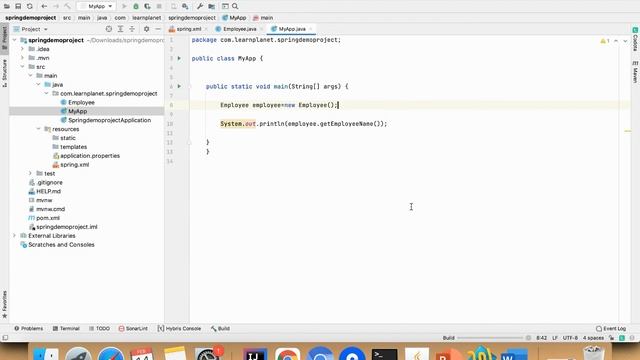Viewport: 640px width, 360px height.
Task: Open the Maven side tool window
Action: (635, 72)
